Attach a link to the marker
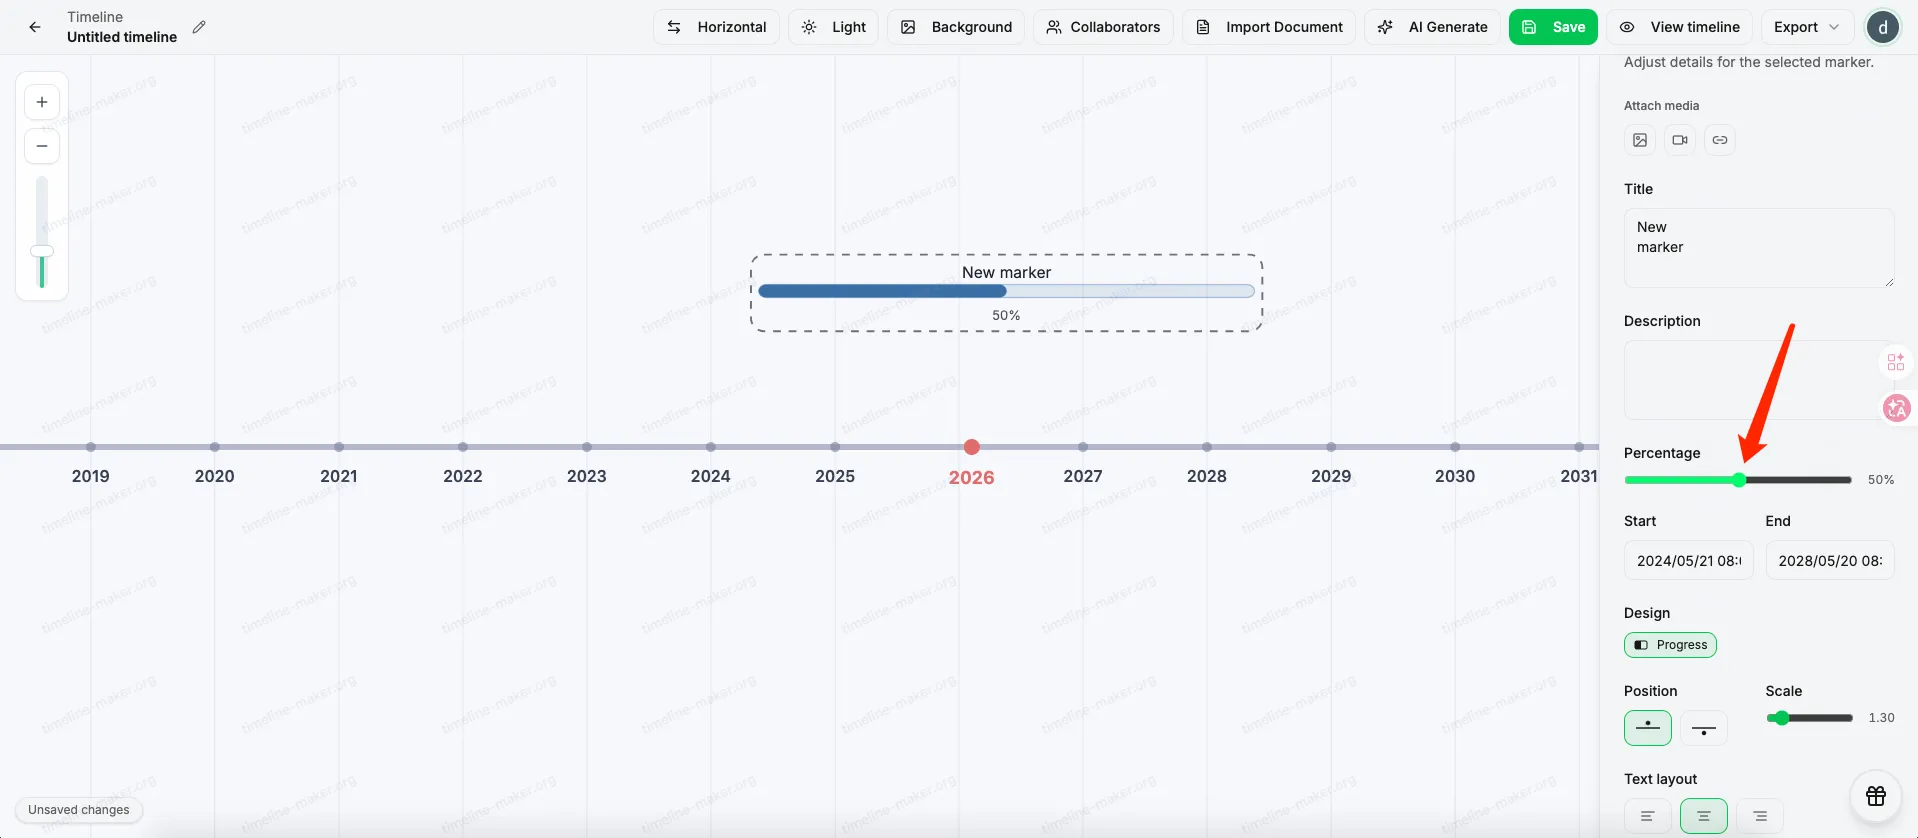 [x=1720, y=140]
